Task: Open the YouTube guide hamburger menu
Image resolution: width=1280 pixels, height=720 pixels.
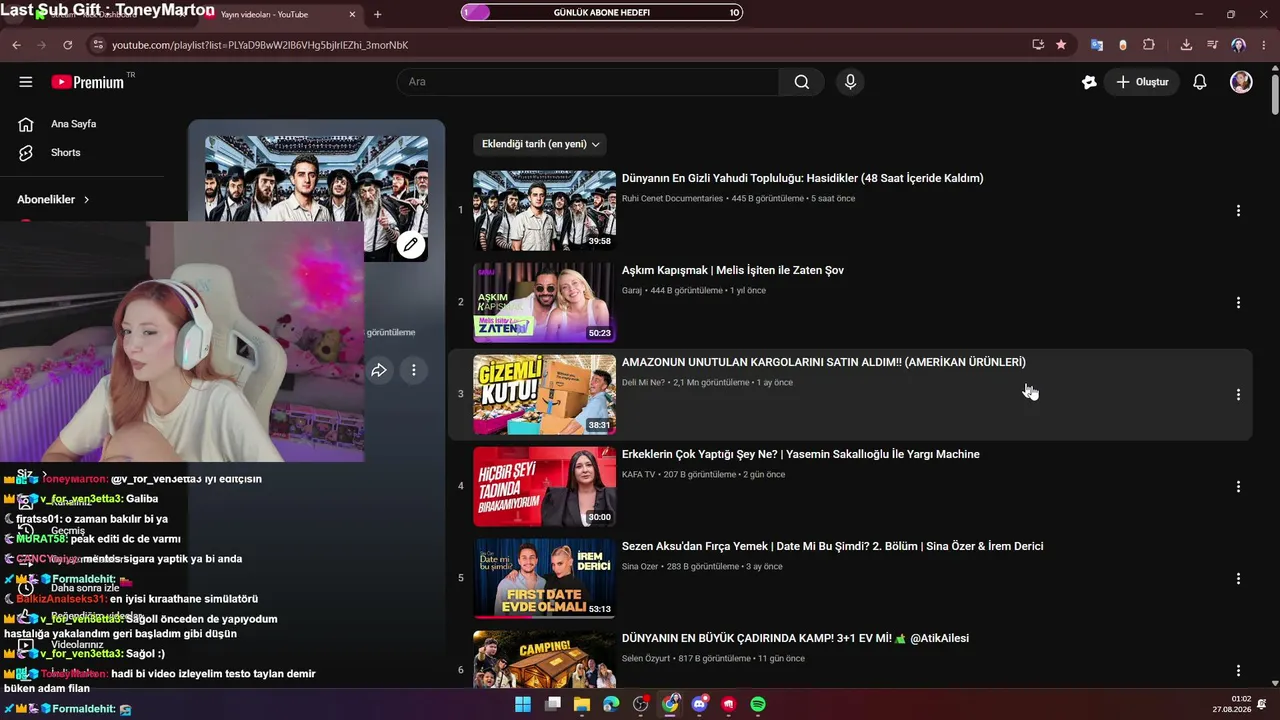Action: click(26, 82)
